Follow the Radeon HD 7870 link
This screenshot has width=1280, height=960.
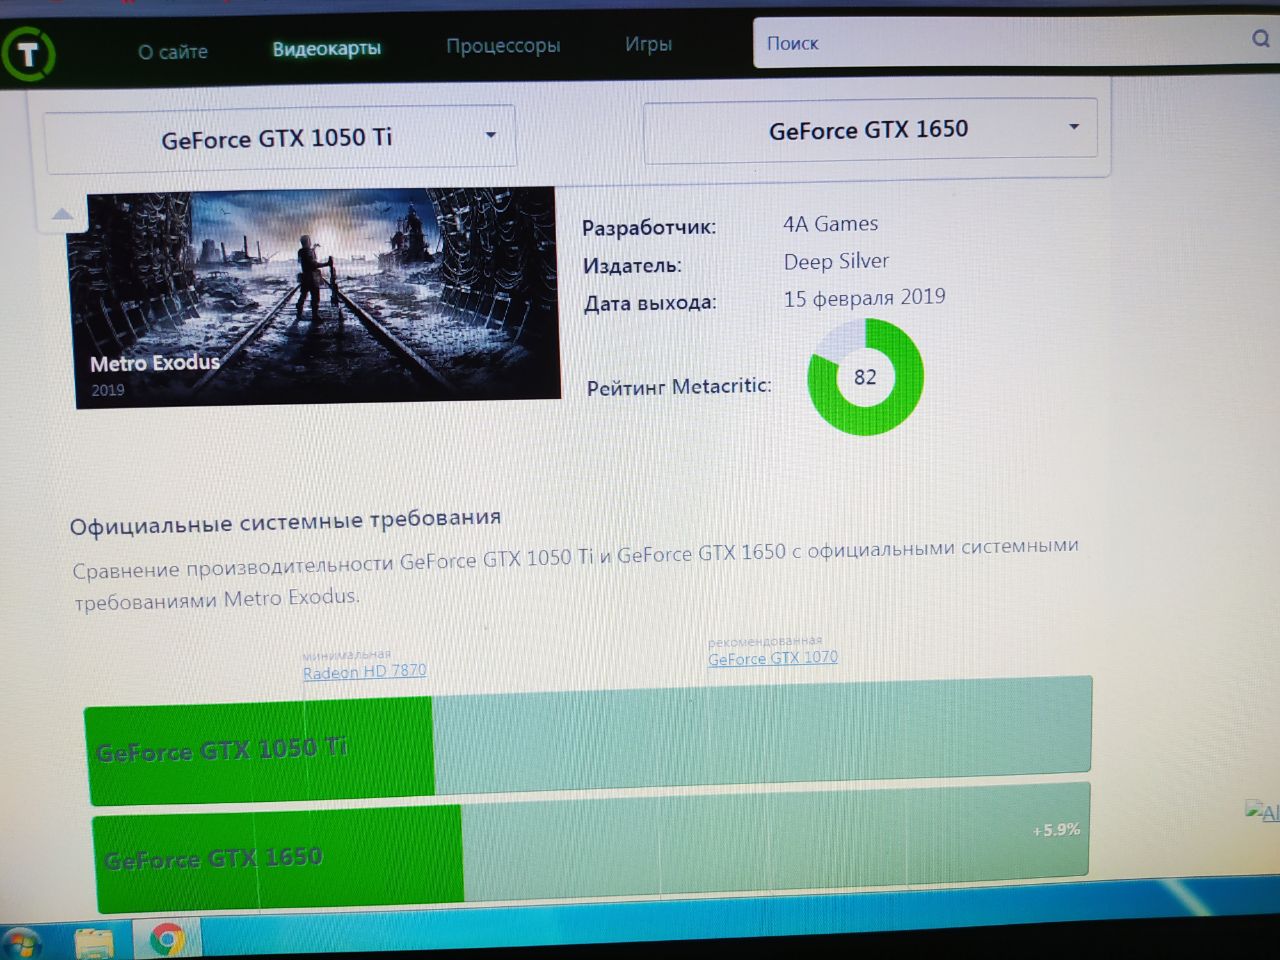(x=365, y=671)
